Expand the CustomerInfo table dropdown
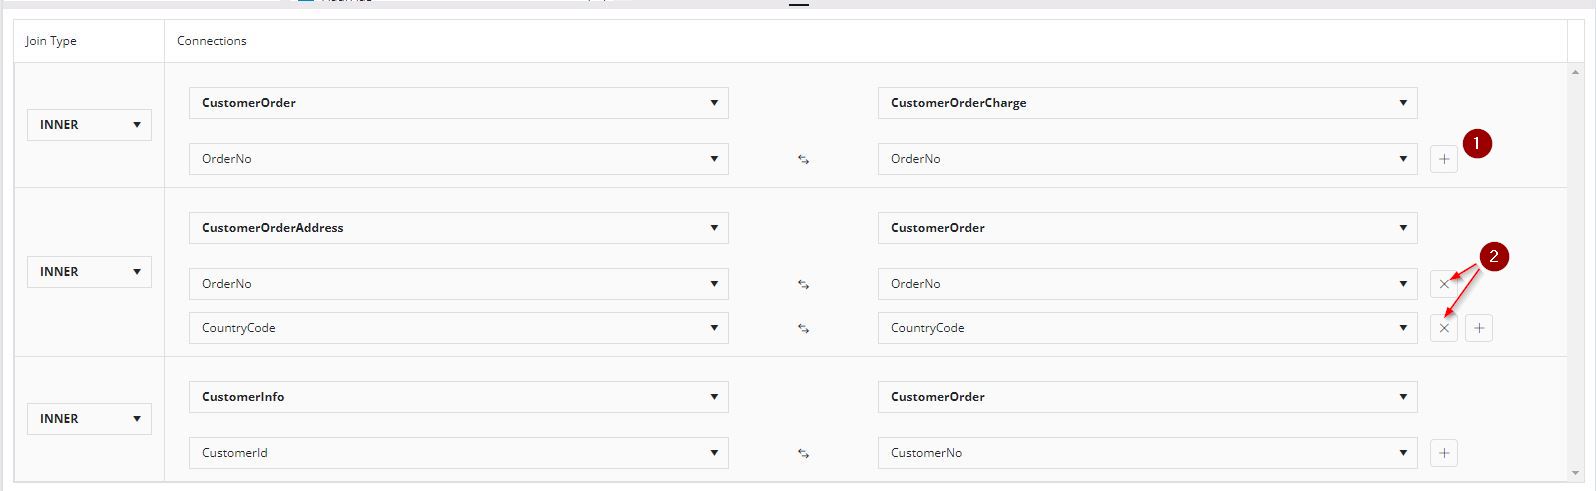Screen dimensions: 1596x491 click(458, 397)
